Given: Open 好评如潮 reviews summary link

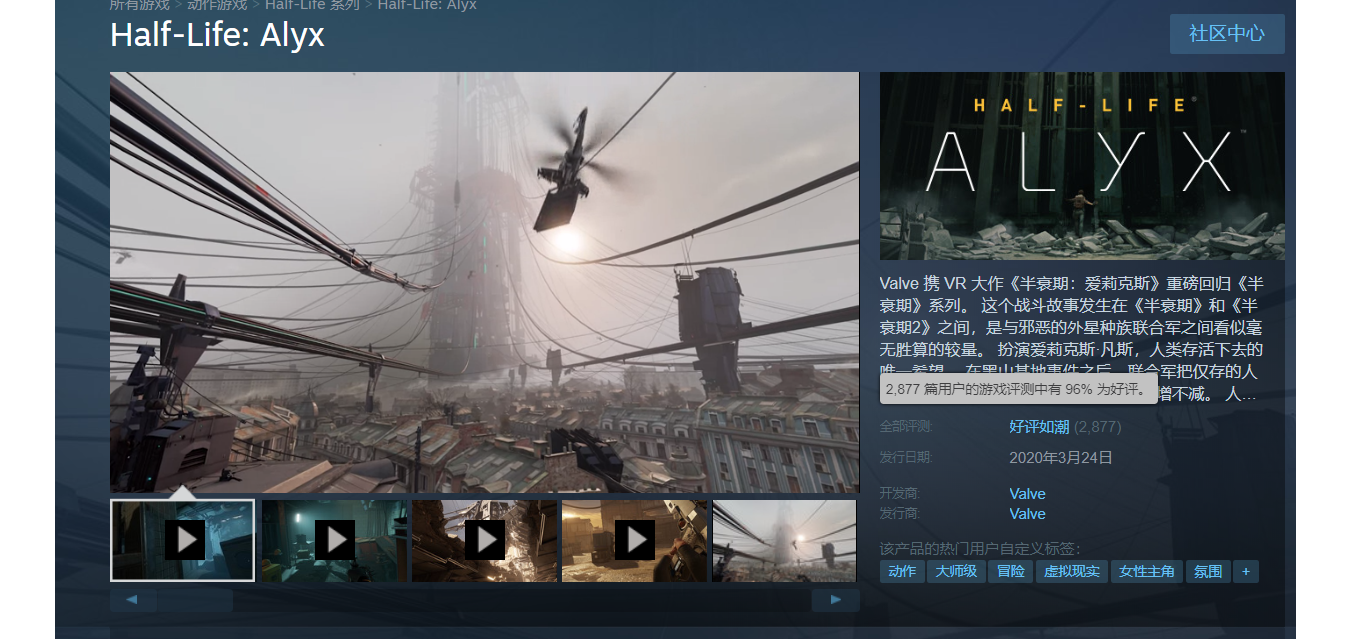Looking at the screenshot, I should coord(1039,427).
